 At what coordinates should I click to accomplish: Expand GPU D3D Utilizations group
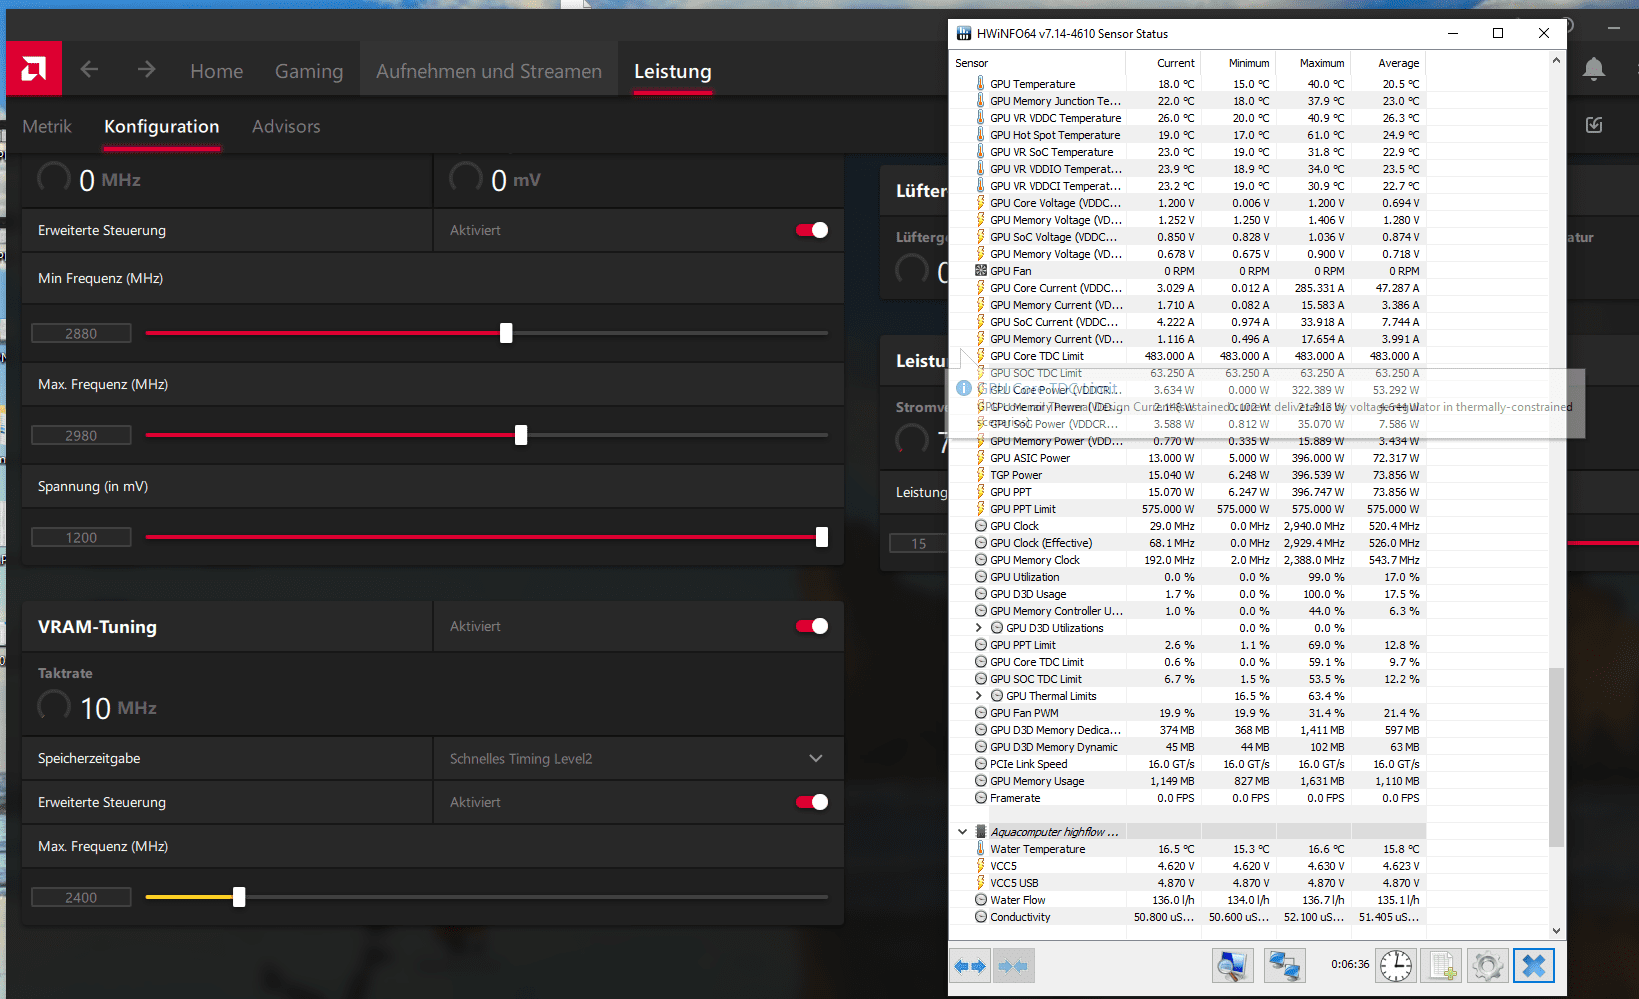[x=978, y=628]
